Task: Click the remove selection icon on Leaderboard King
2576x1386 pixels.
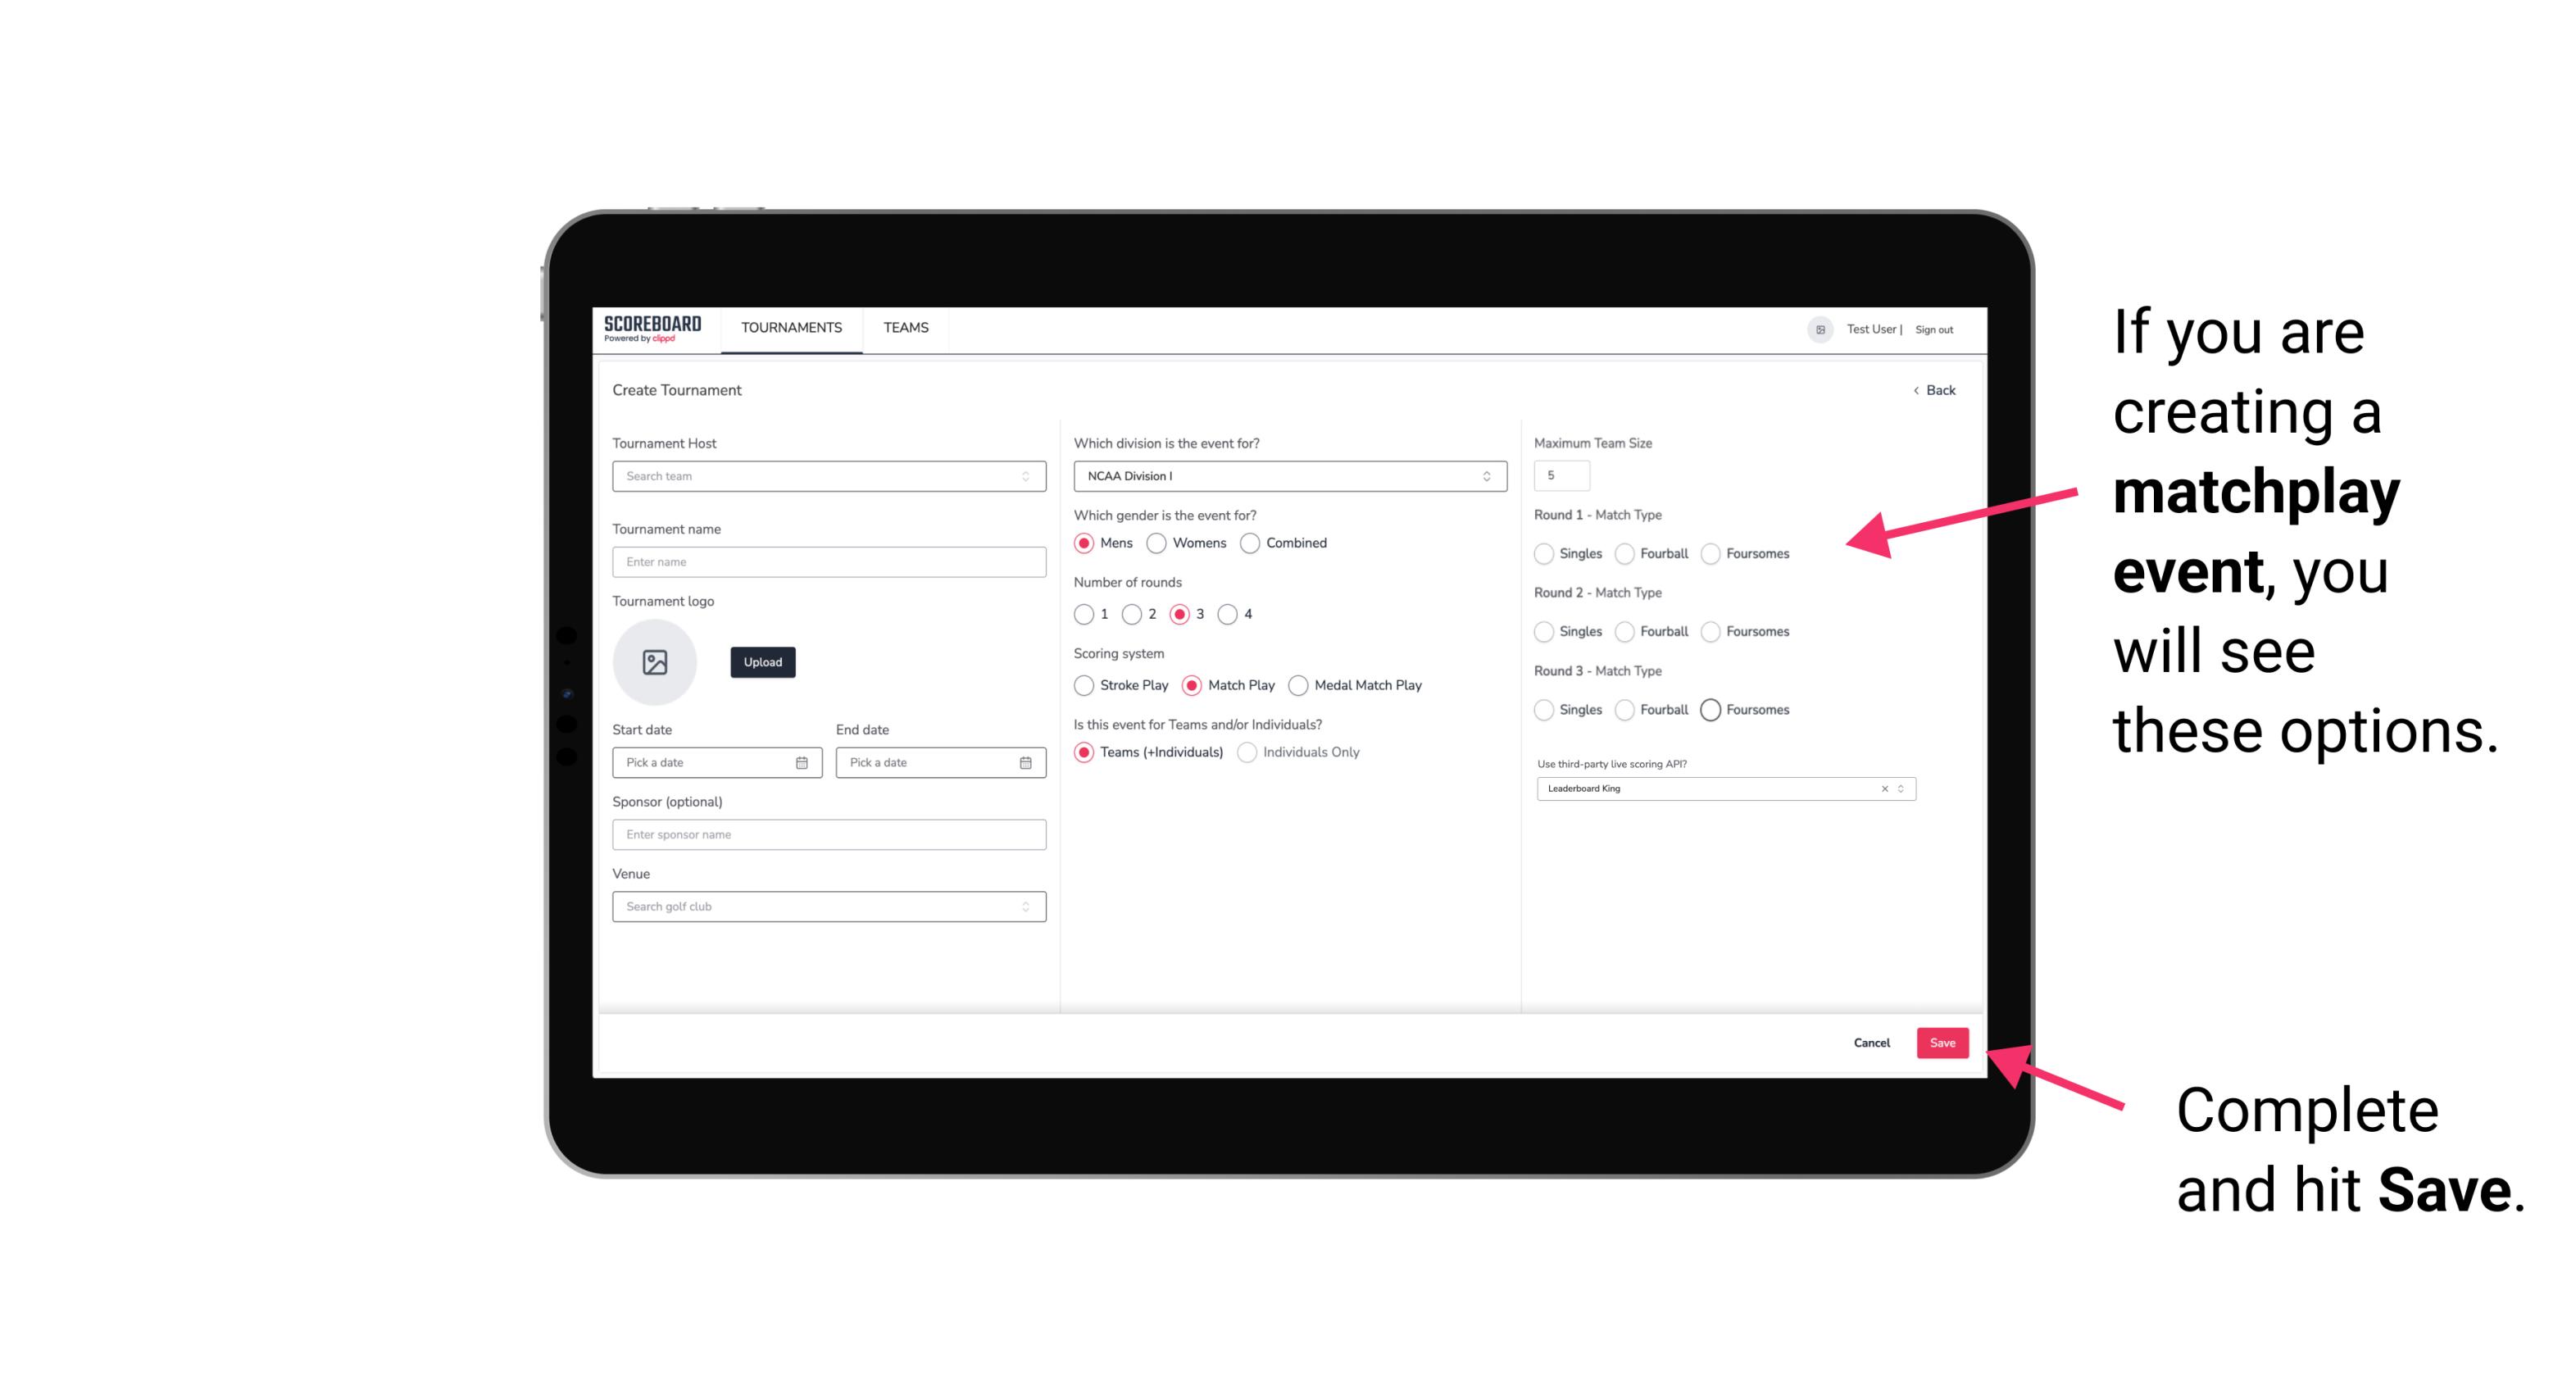Action: click(1883, 788)
